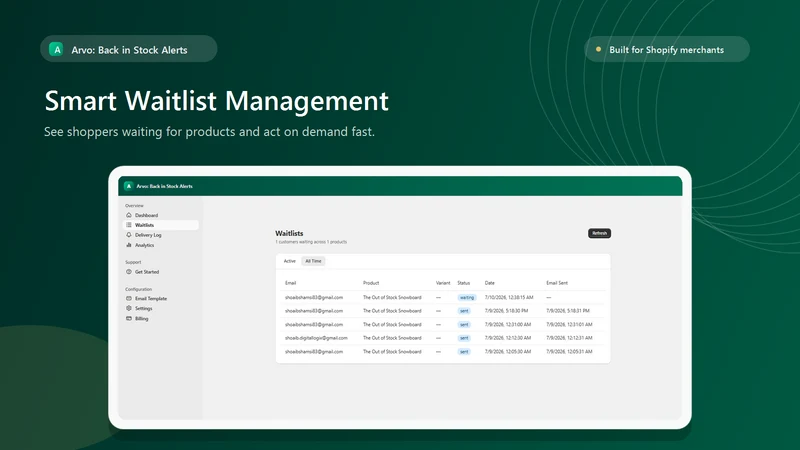Click '1 customers waiting across 1 products' subtitle
The height and width of the screenshot is (450, 800).
tap(311, 242)
